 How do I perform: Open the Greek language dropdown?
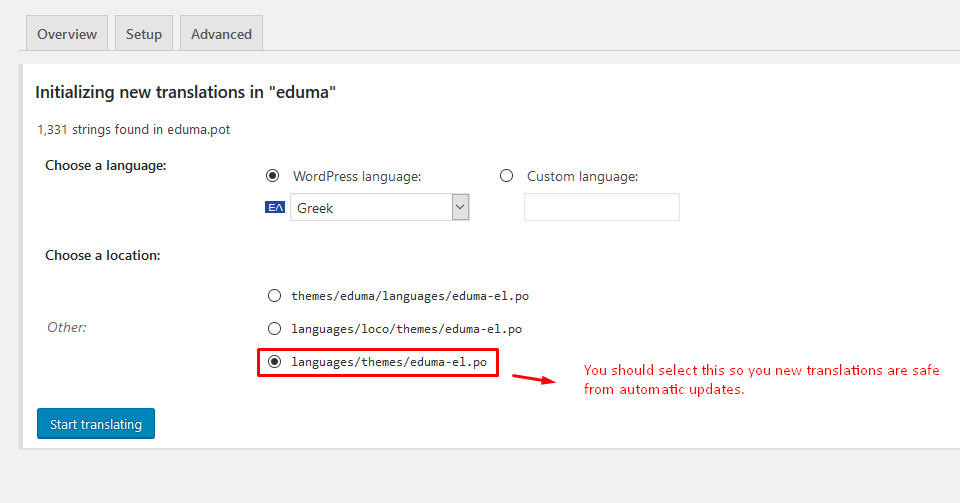click(380, 207)
